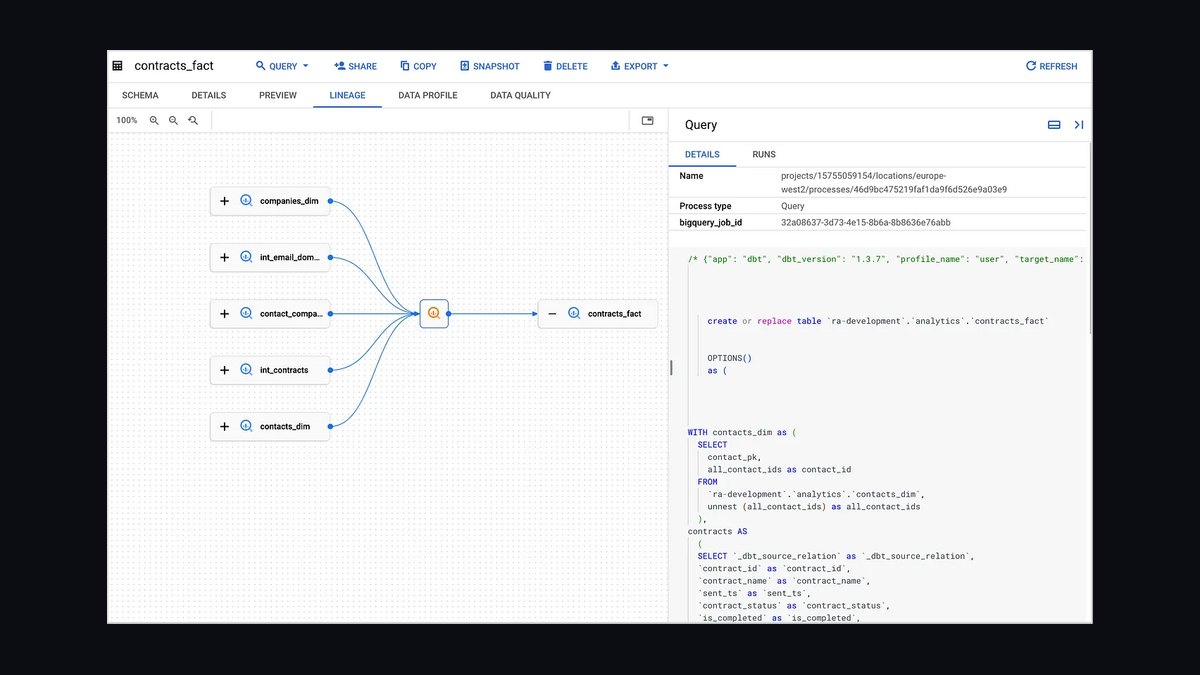Viewport: 1200px width, 675px height.
Task: Click the int_contracts node label
Action: point(284,370)
